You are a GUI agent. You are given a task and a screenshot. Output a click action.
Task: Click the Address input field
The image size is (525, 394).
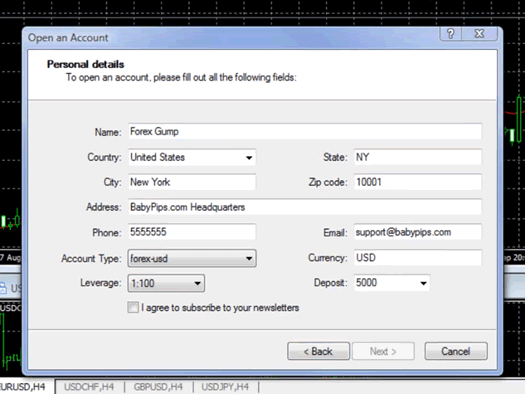point(305,207)
